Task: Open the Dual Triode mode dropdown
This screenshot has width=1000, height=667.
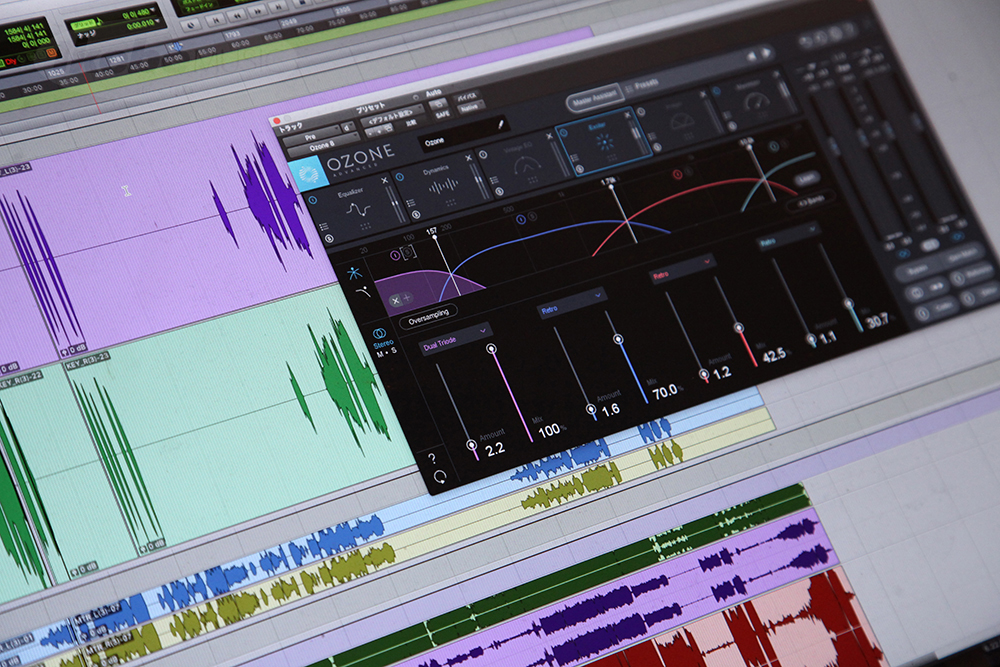Action: point(456,337)
